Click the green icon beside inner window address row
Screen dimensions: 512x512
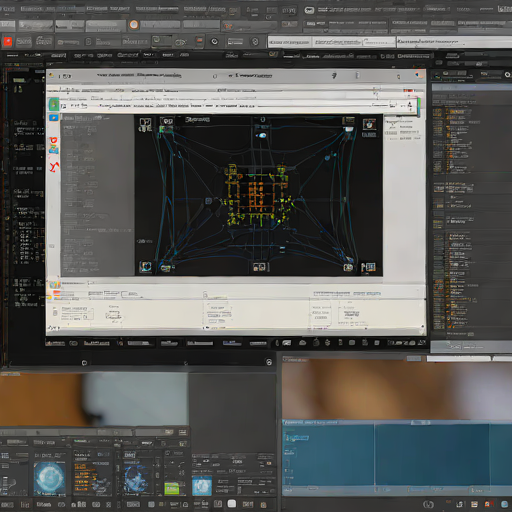tap(54, 105)
